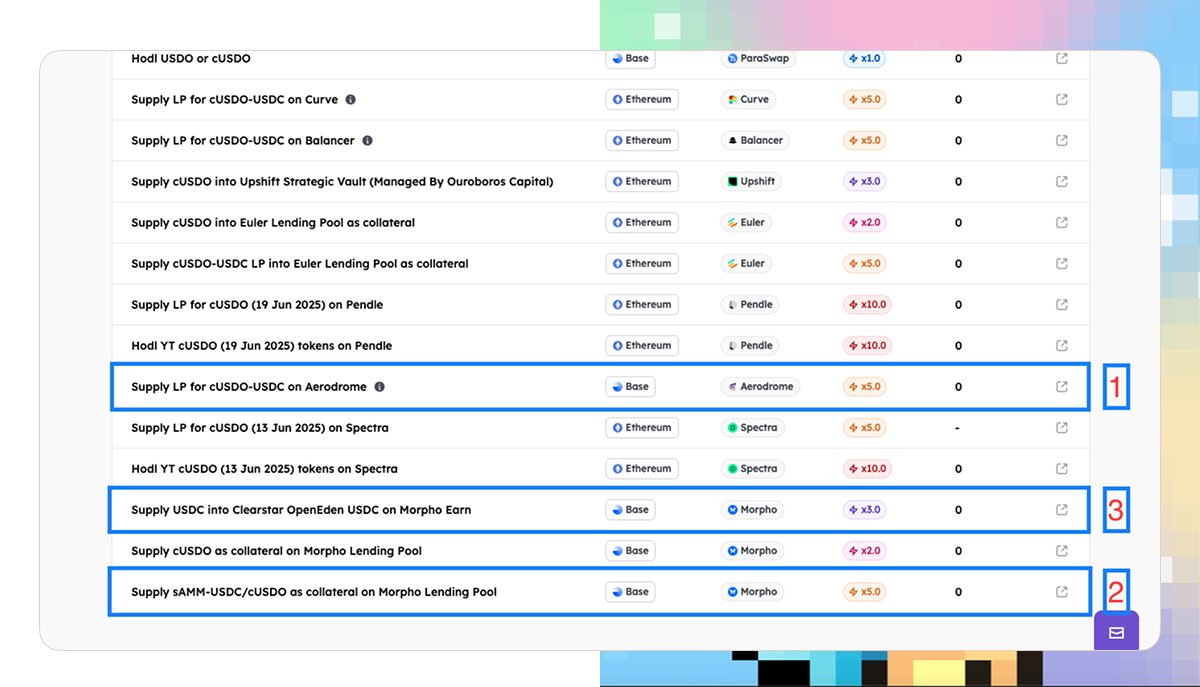The image size is (1200, 687).
Task: Open external link for the Aerodrome LP row
Action: (x=1062, y=386)
